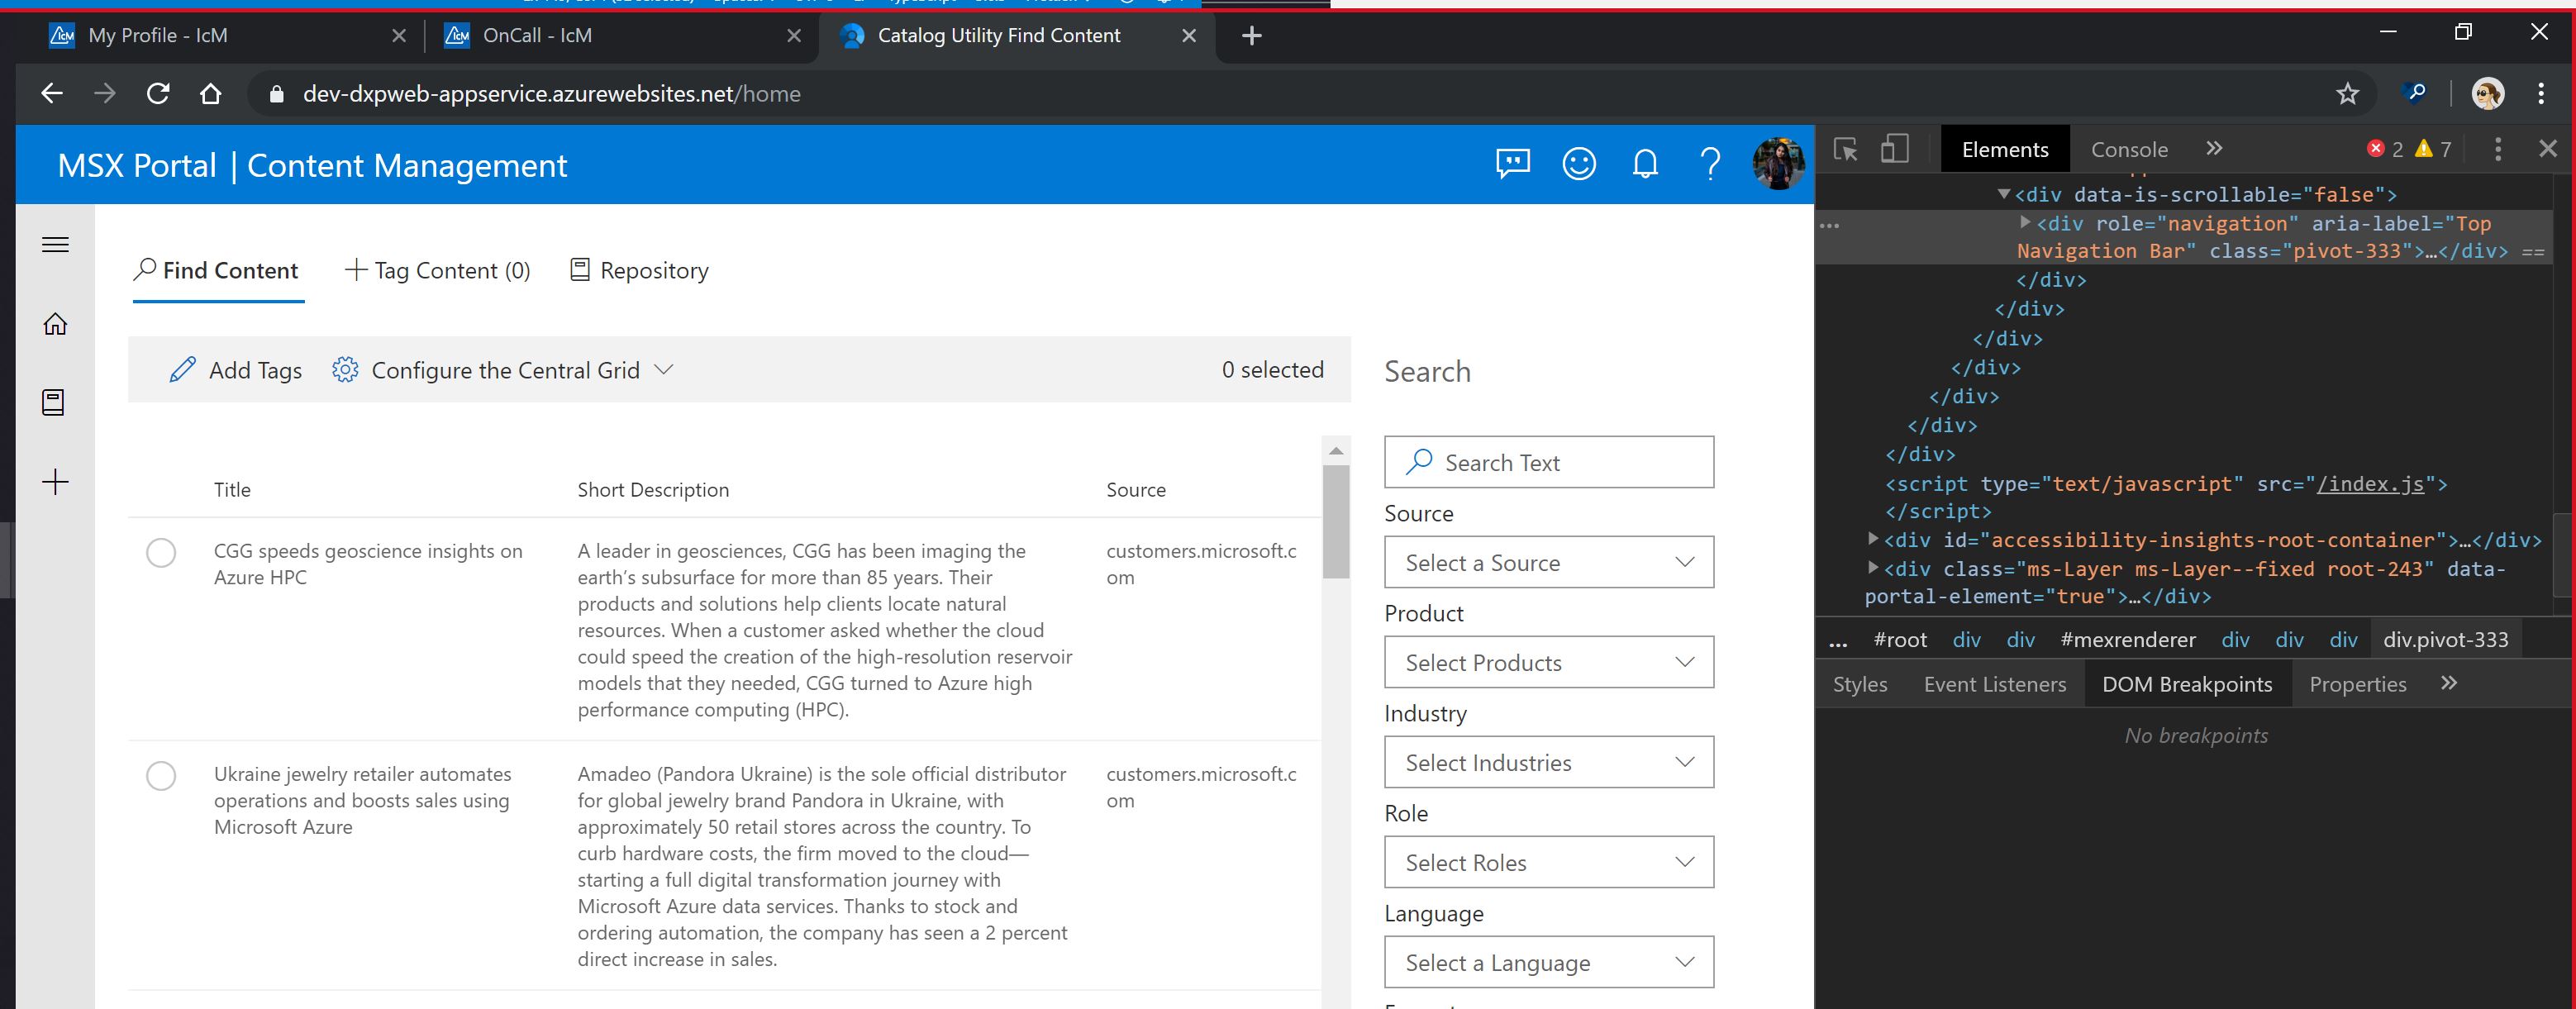
Task: Click the repository book icon in sidebar
Action: [54, 403]
